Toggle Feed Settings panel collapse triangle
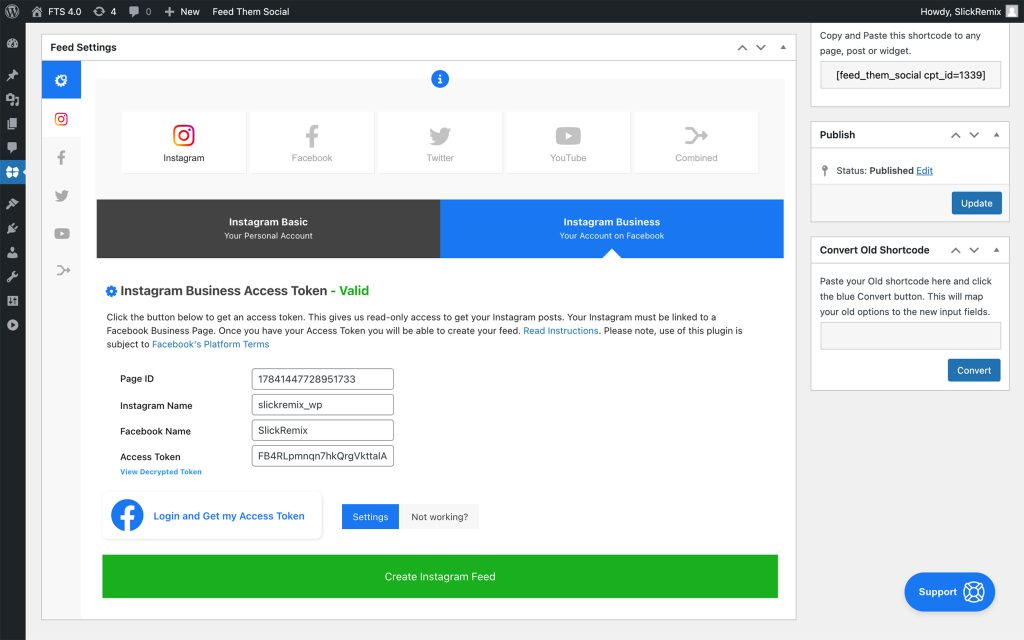Viewport: 1024px width, 640px height. pyautogui.click(x=783, y=47)
